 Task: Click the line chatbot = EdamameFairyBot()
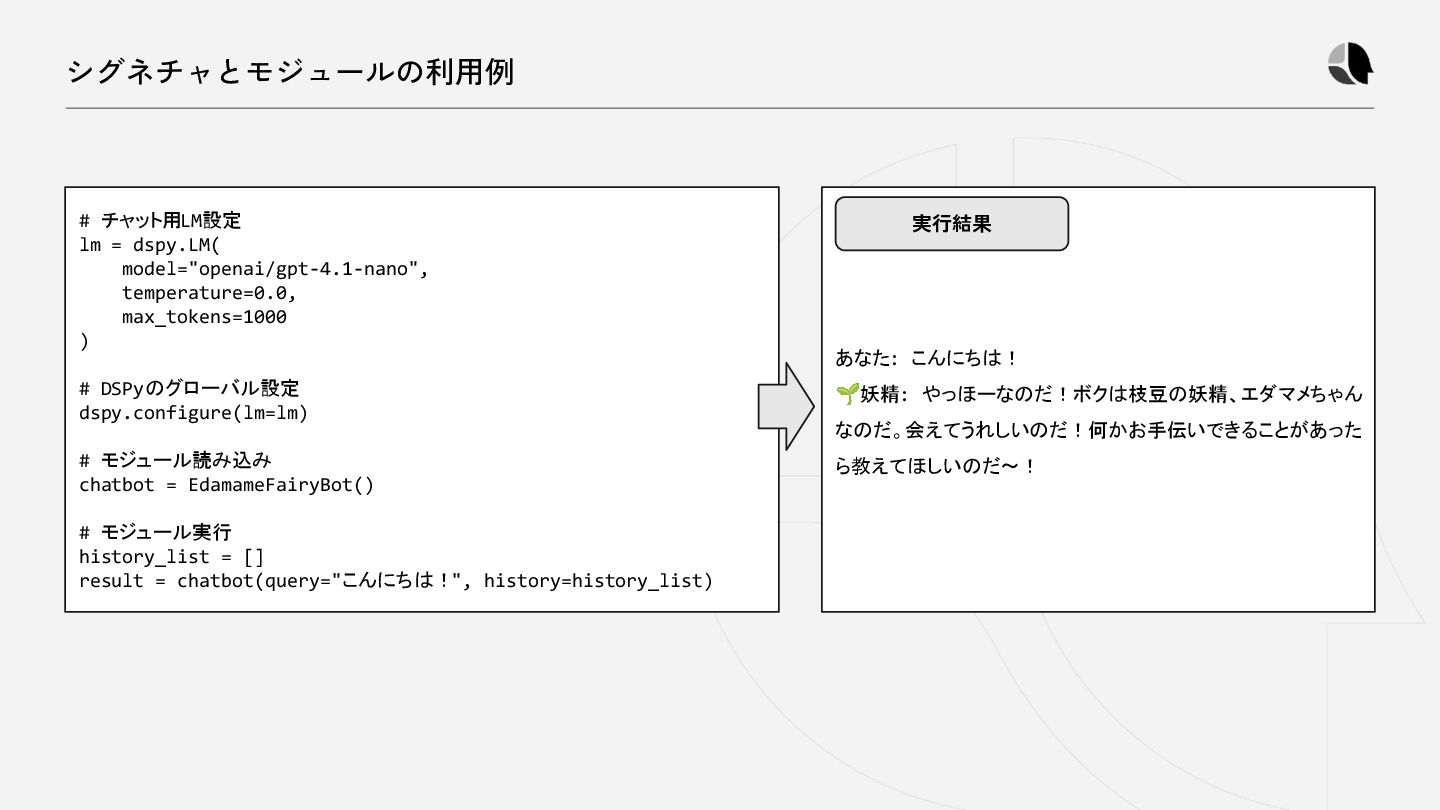(x=226, y=484)
